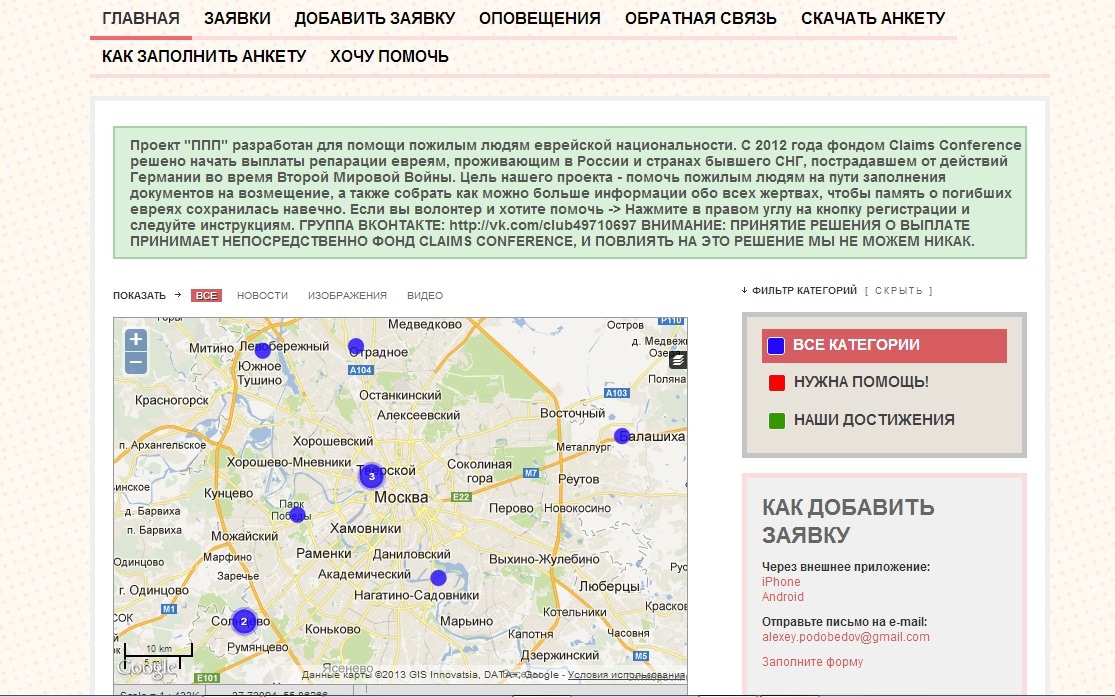Open the map layers switcher icon

(x=678, y=360)
